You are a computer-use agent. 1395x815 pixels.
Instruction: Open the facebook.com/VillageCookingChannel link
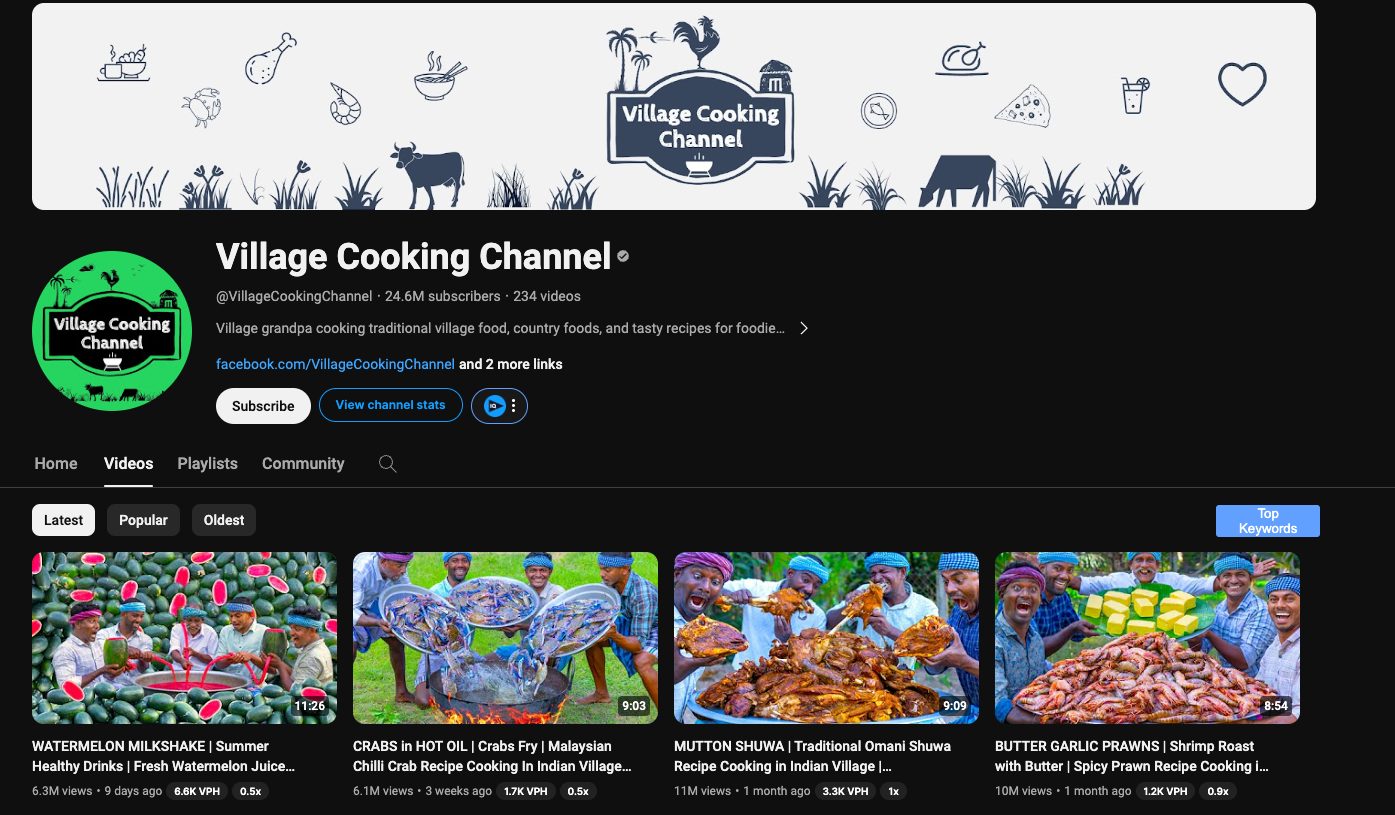pyautogui.click(x=335, y=364)
